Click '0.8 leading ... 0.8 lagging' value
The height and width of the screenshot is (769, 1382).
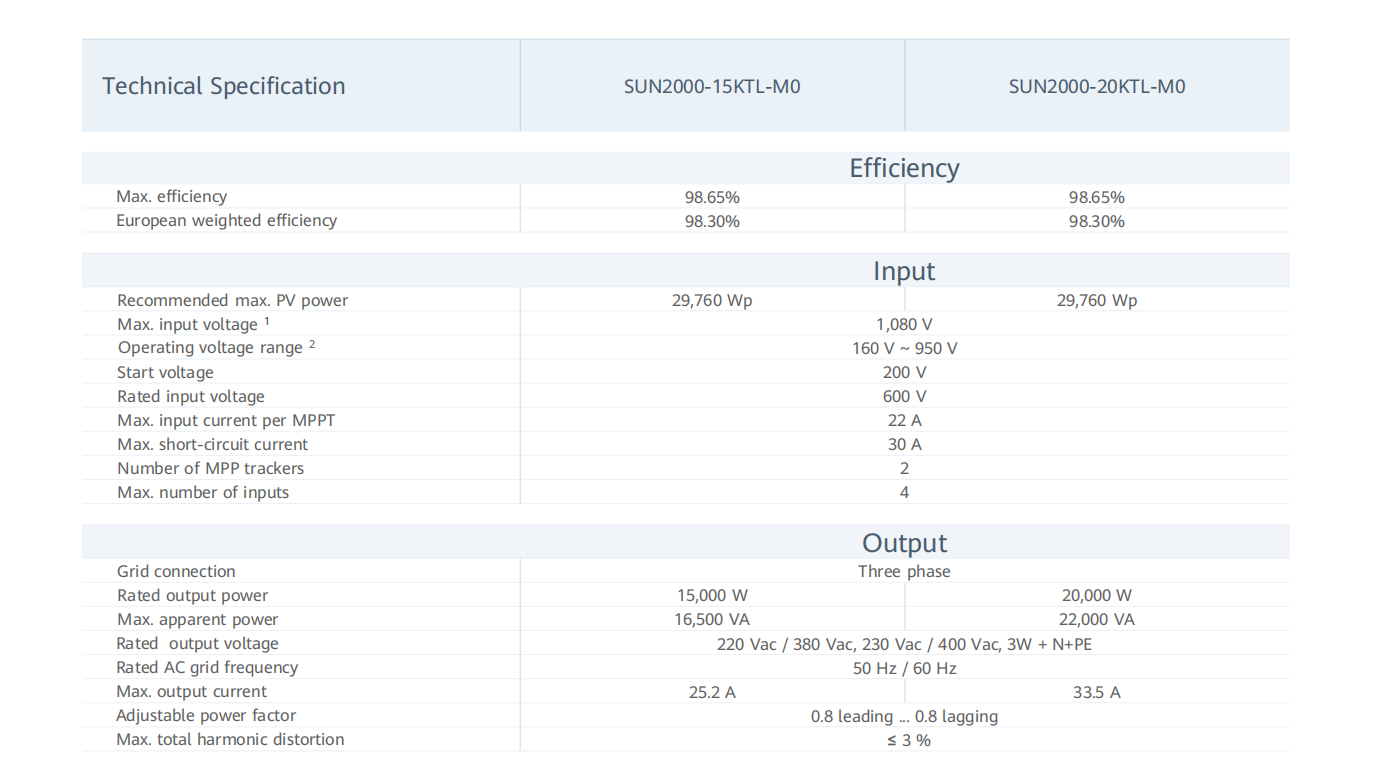tap(904, 717)
